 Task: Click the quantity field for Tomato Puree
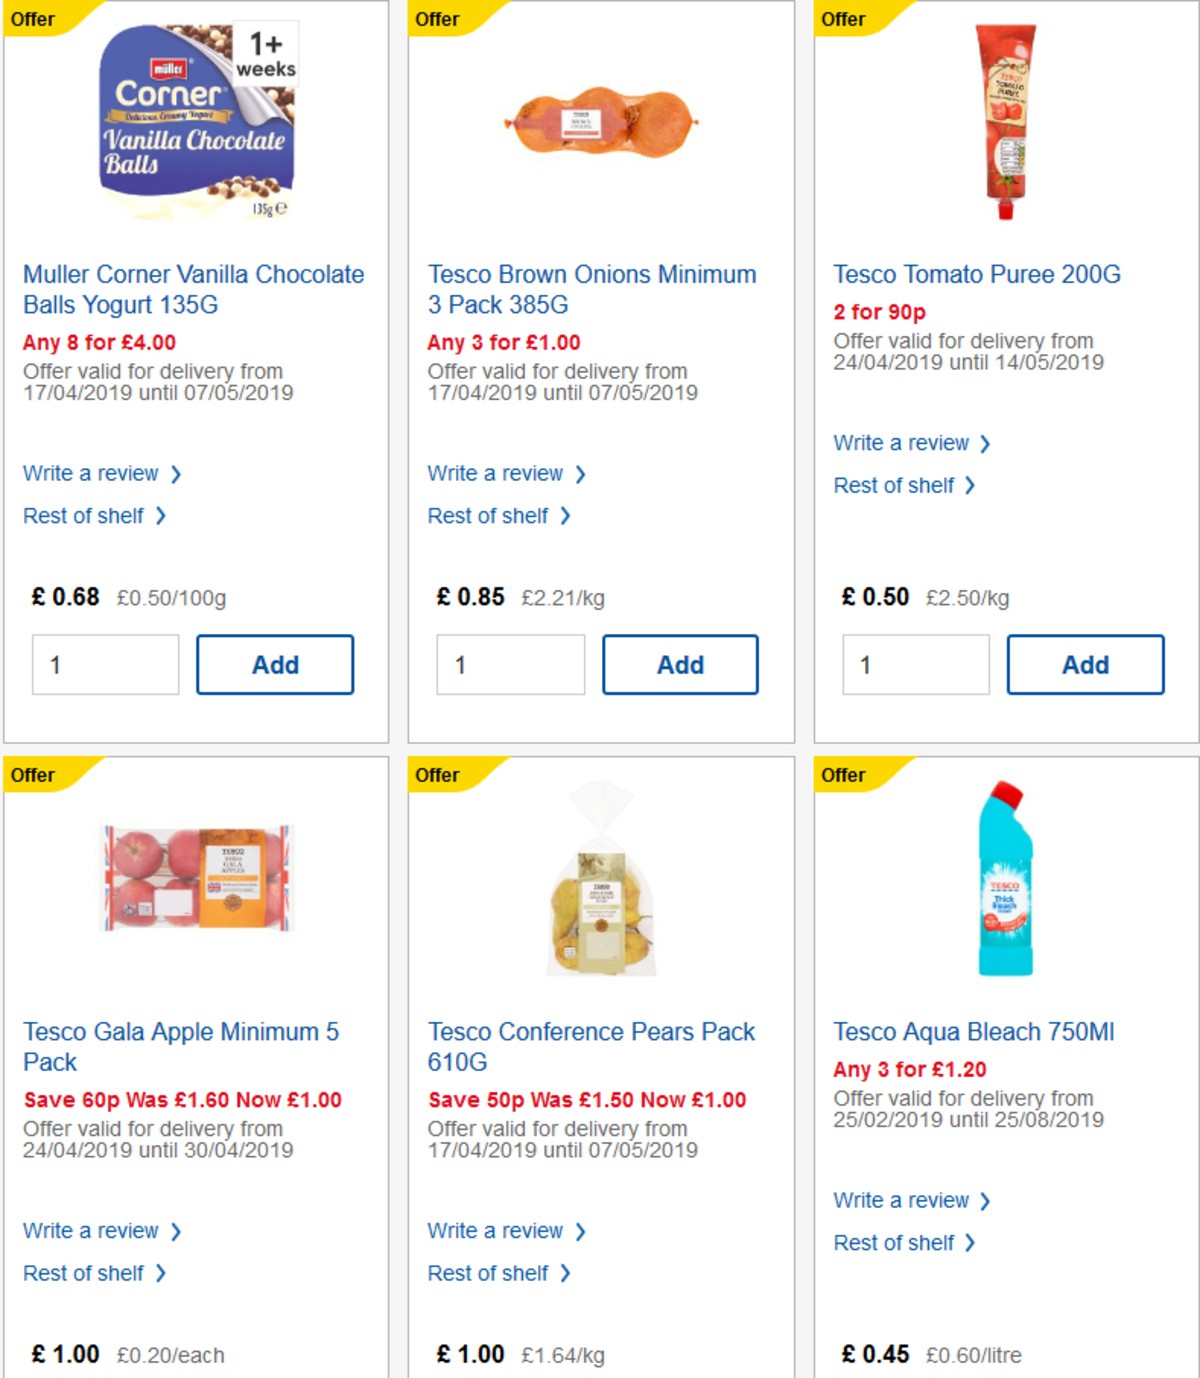(914, 664)
